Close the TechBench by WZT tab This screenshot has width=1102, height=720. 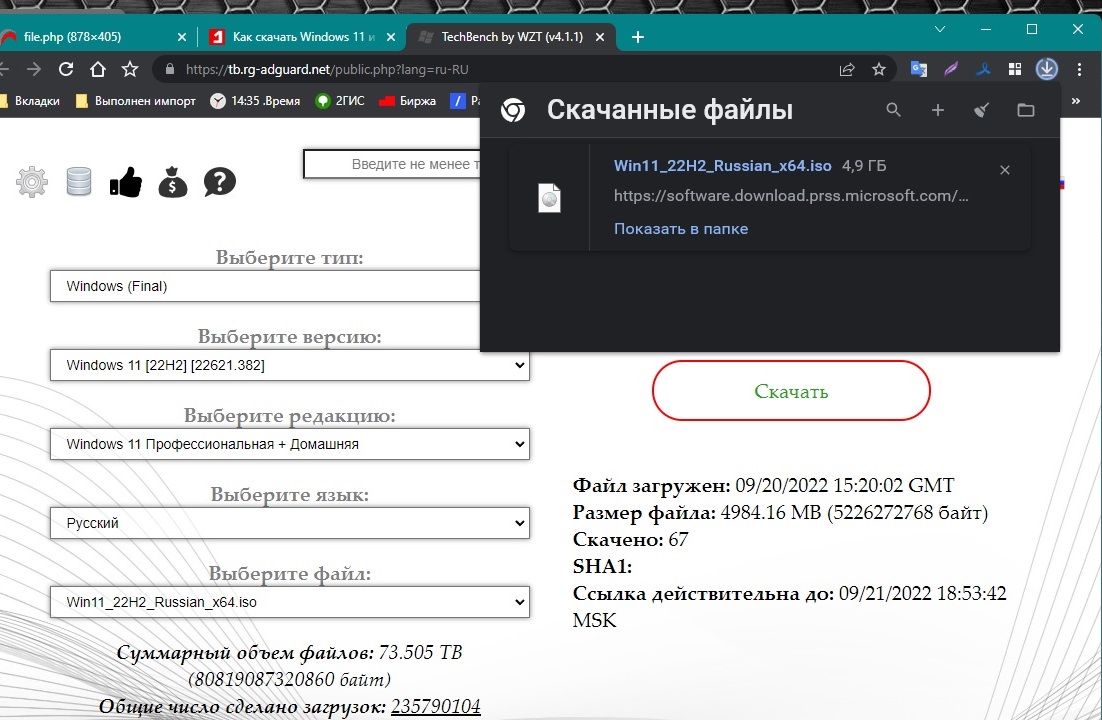click(x=599, y=37)
